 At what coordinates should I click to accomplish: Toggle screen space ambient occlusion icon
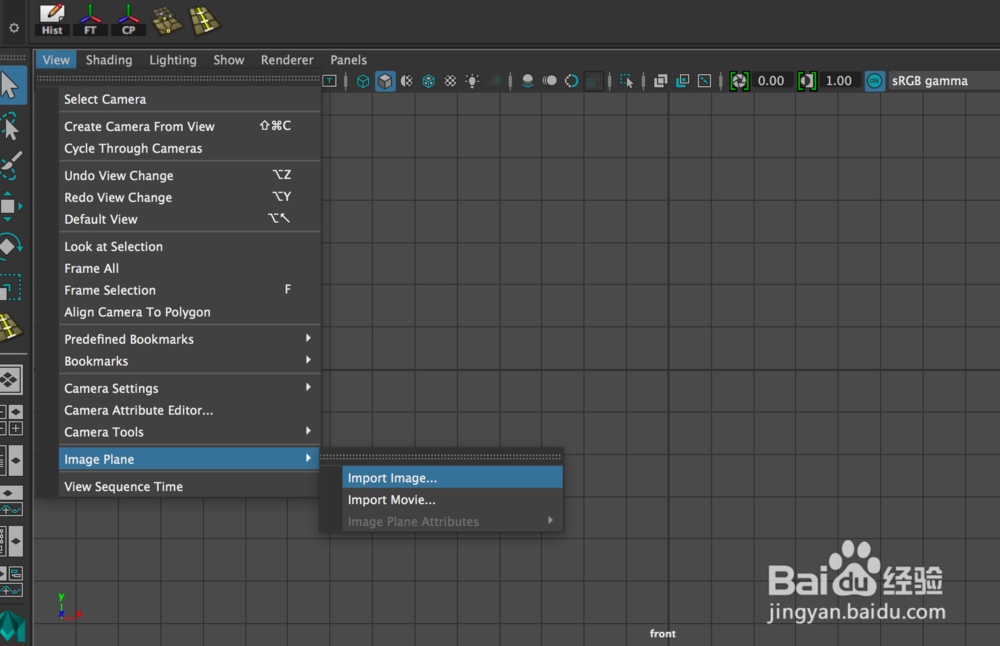(527, 81)
